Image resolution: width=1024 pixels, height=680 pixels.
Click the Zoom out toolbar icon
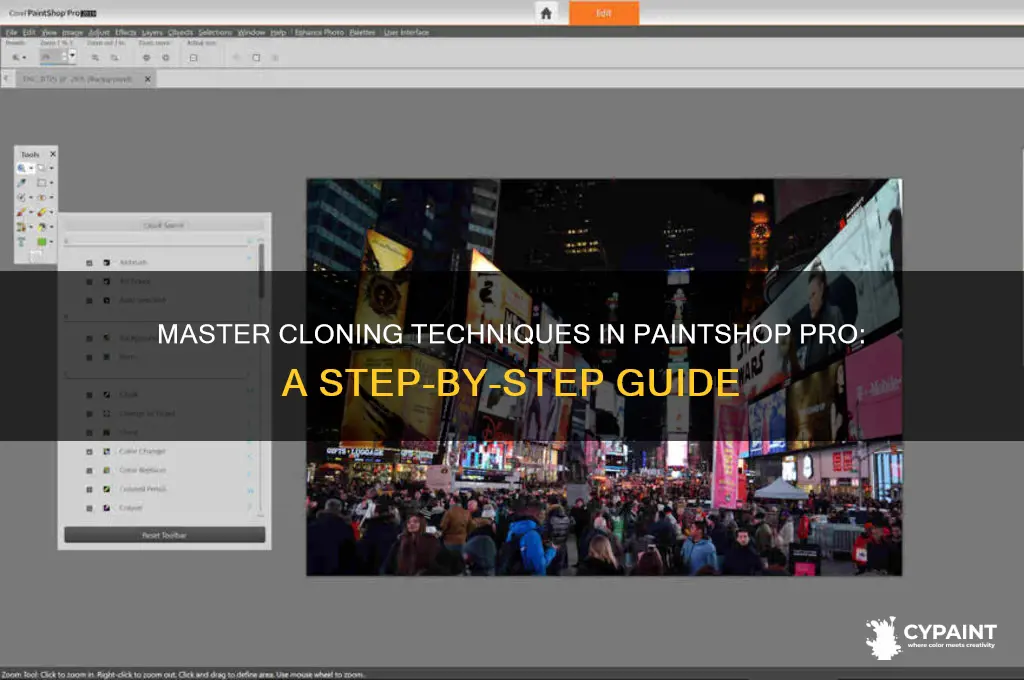95,57
